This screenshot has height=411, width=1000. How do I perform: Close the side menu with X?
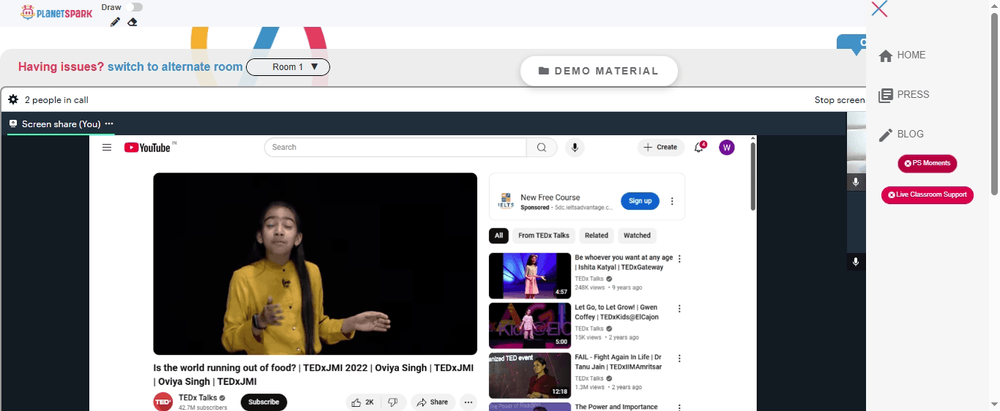879,8
